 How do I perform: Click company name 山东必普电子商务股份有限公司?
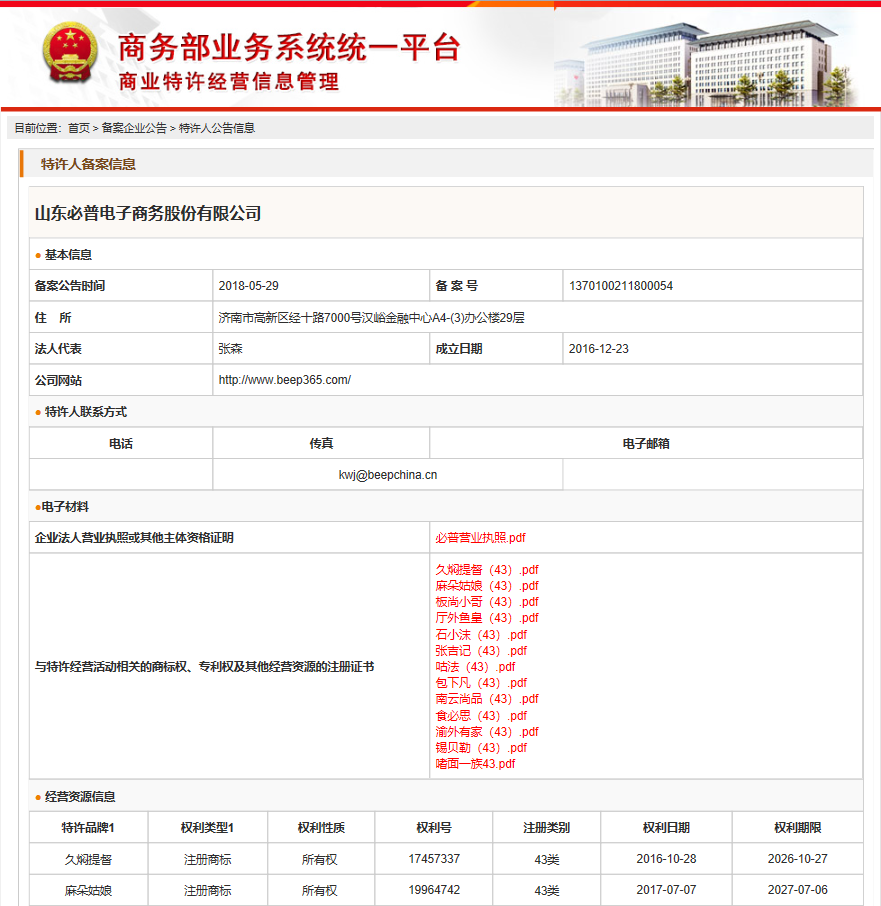pyautogui.click(x=148, y=214)
